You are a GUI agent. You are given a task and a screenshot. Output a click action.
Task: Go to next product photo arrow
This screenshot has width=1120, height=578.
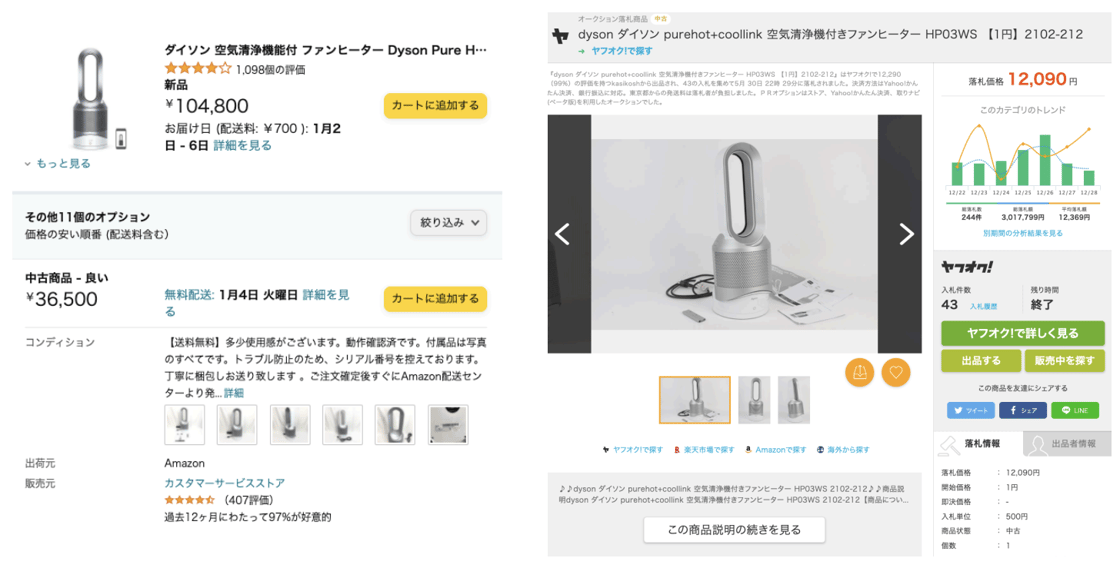[x=906, y=234]
